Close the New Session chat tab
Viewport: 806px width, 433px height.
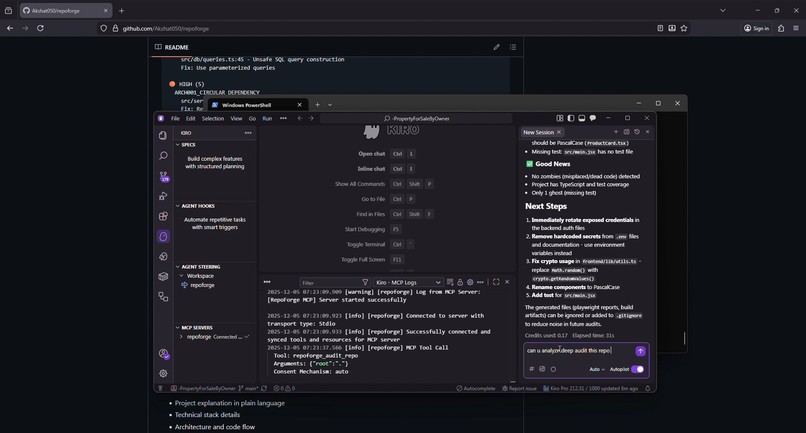(x=559, y=132)
